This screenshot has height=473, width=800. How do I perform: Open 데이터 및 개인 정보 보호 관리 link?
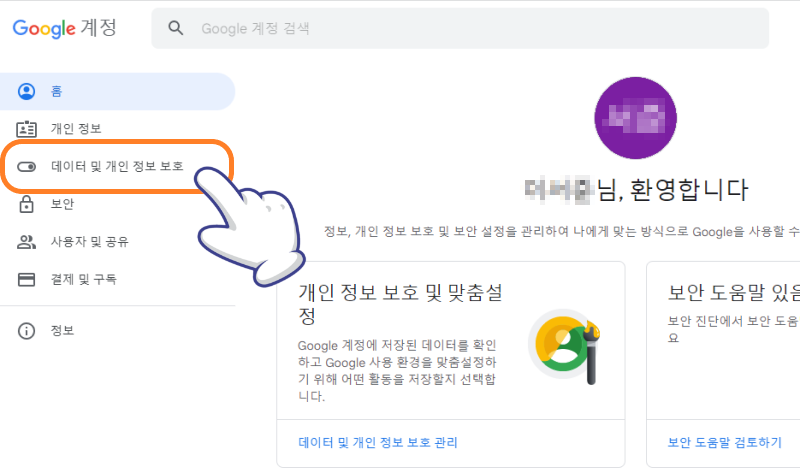coord(378,442)
